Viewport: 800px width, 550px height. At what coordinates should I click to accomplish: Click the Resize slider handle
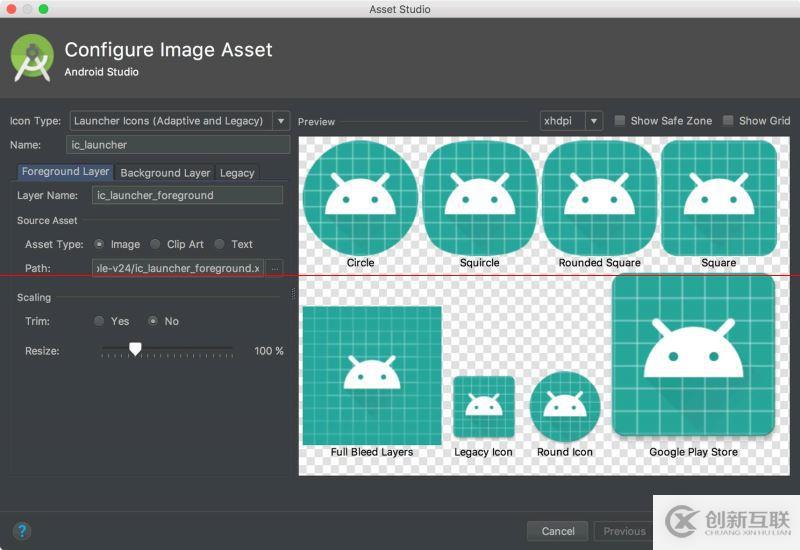pos(135,350)
